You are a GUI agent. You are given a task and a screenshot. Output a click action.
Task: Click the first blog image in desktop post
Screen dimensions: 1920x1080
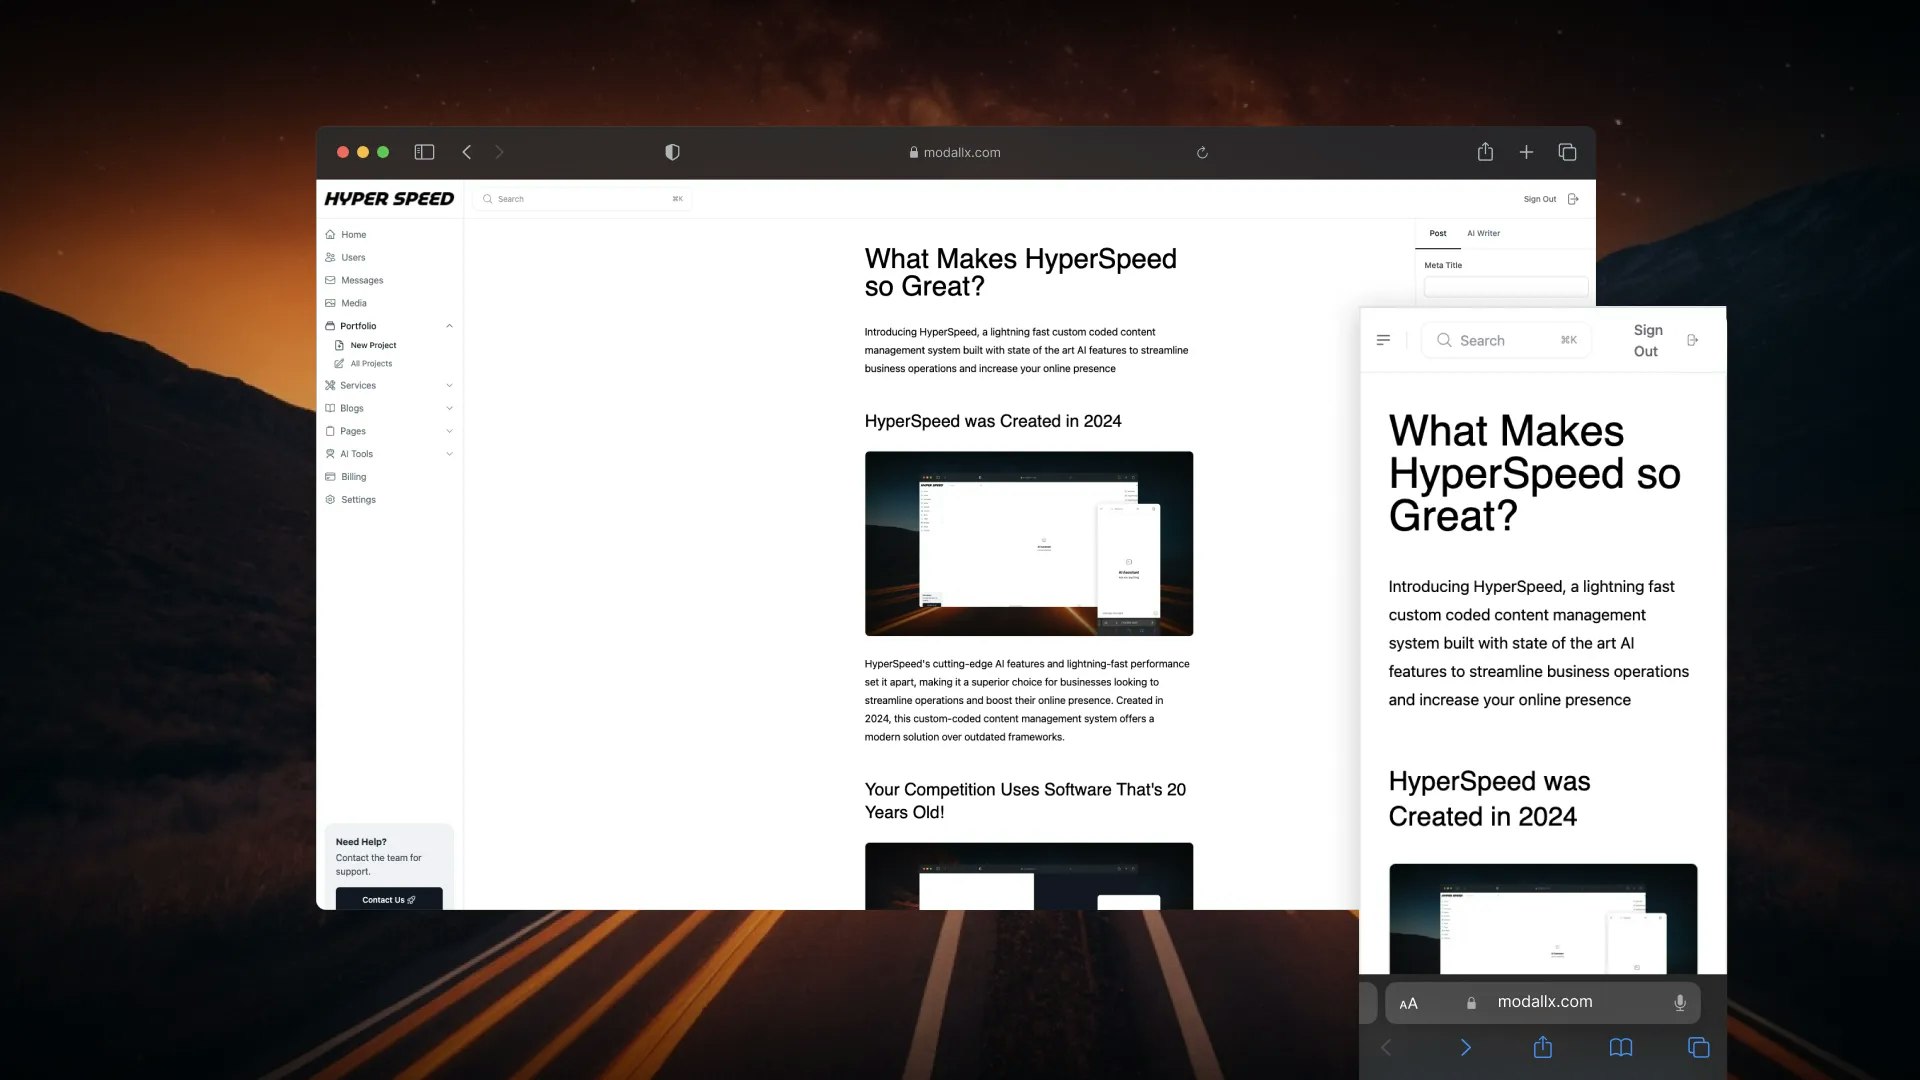click(x=1029, y=543)
